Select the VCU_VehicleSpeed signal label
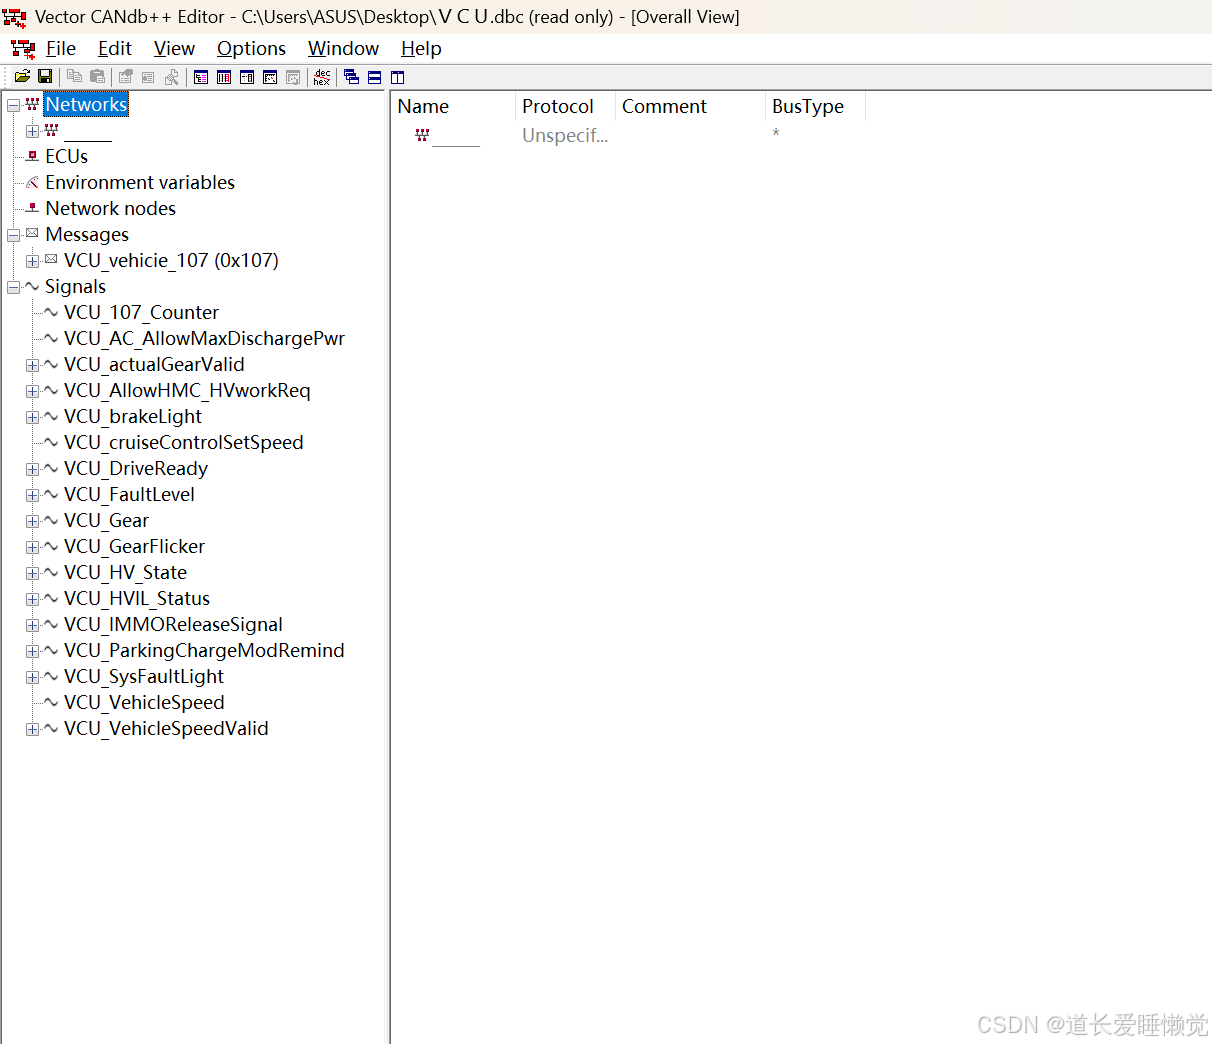The height and width of the screenshot is (1044, 1212). [x=144, y=702]
